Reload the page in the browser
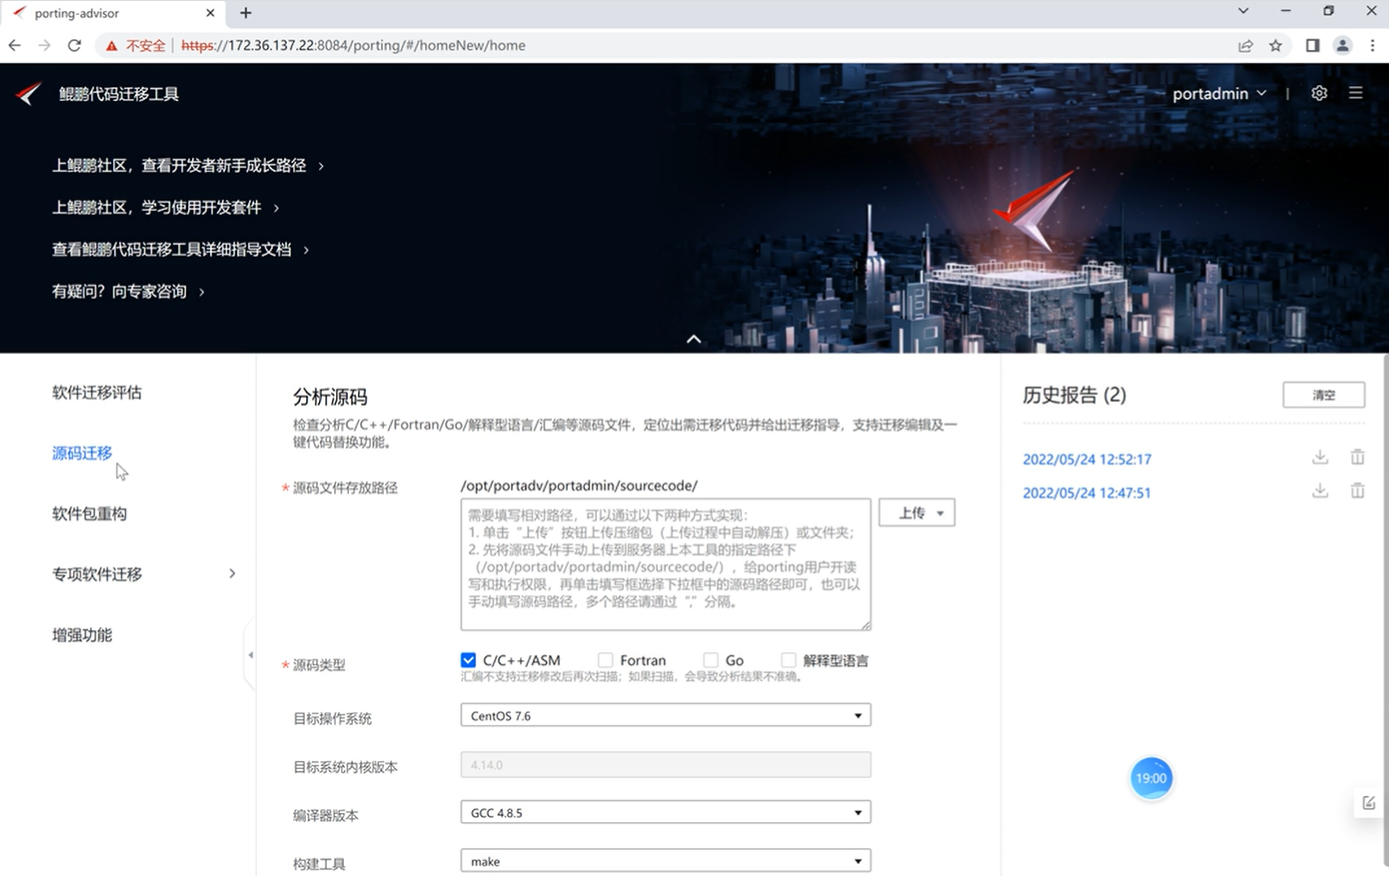Viewport: 1389px width, 876px height. click(x=74, y=45)
